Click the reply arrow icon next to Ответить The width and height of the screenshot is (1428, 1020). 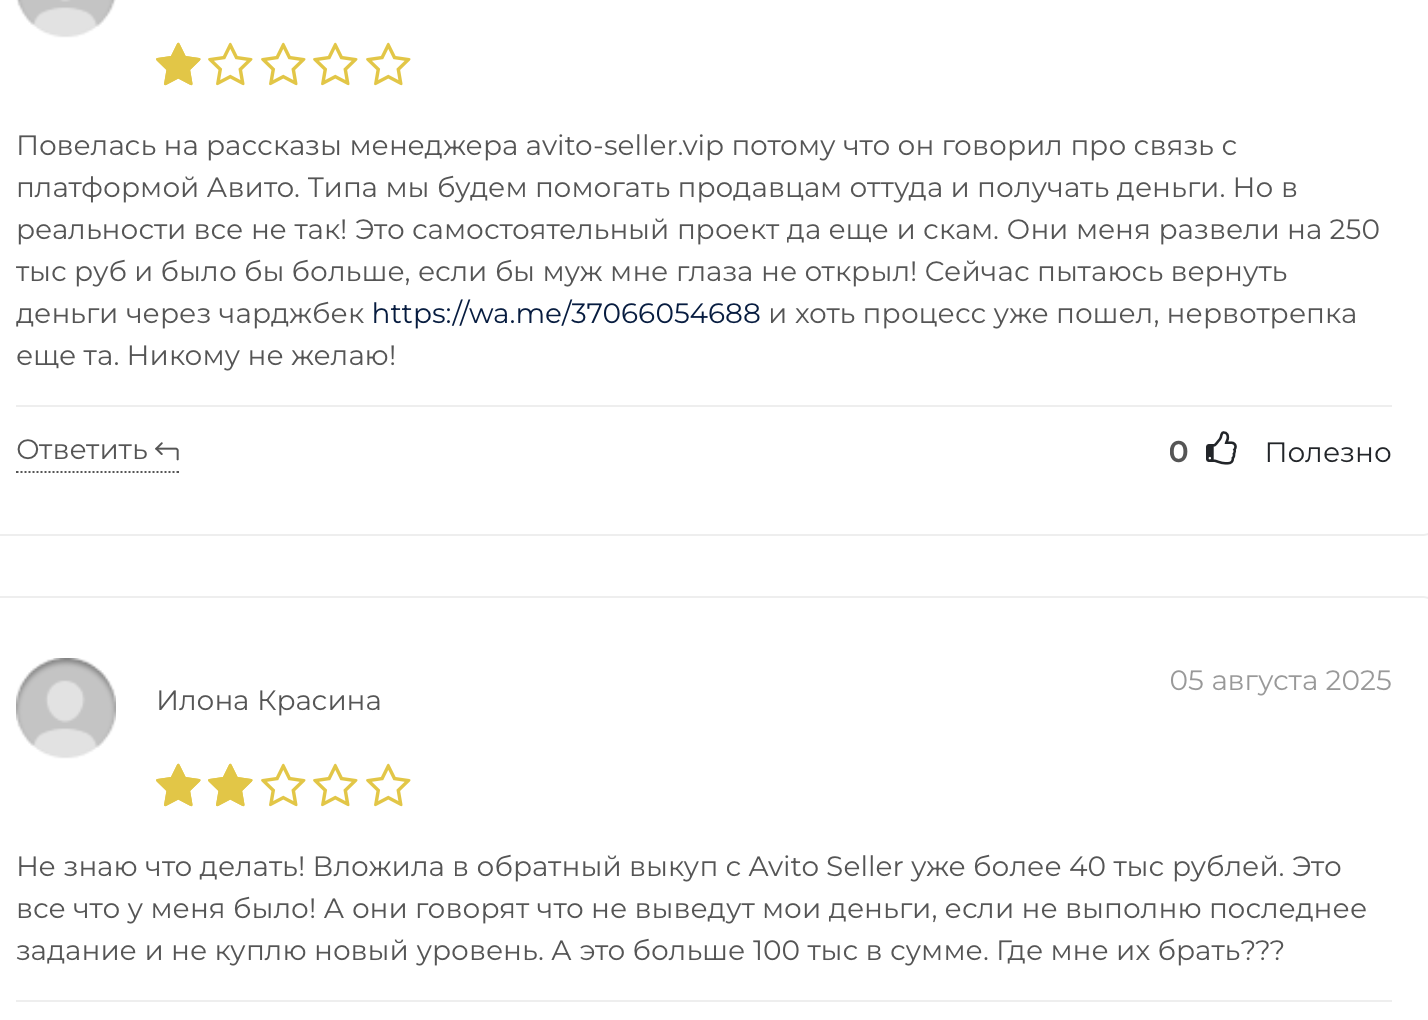pos(166,449)
